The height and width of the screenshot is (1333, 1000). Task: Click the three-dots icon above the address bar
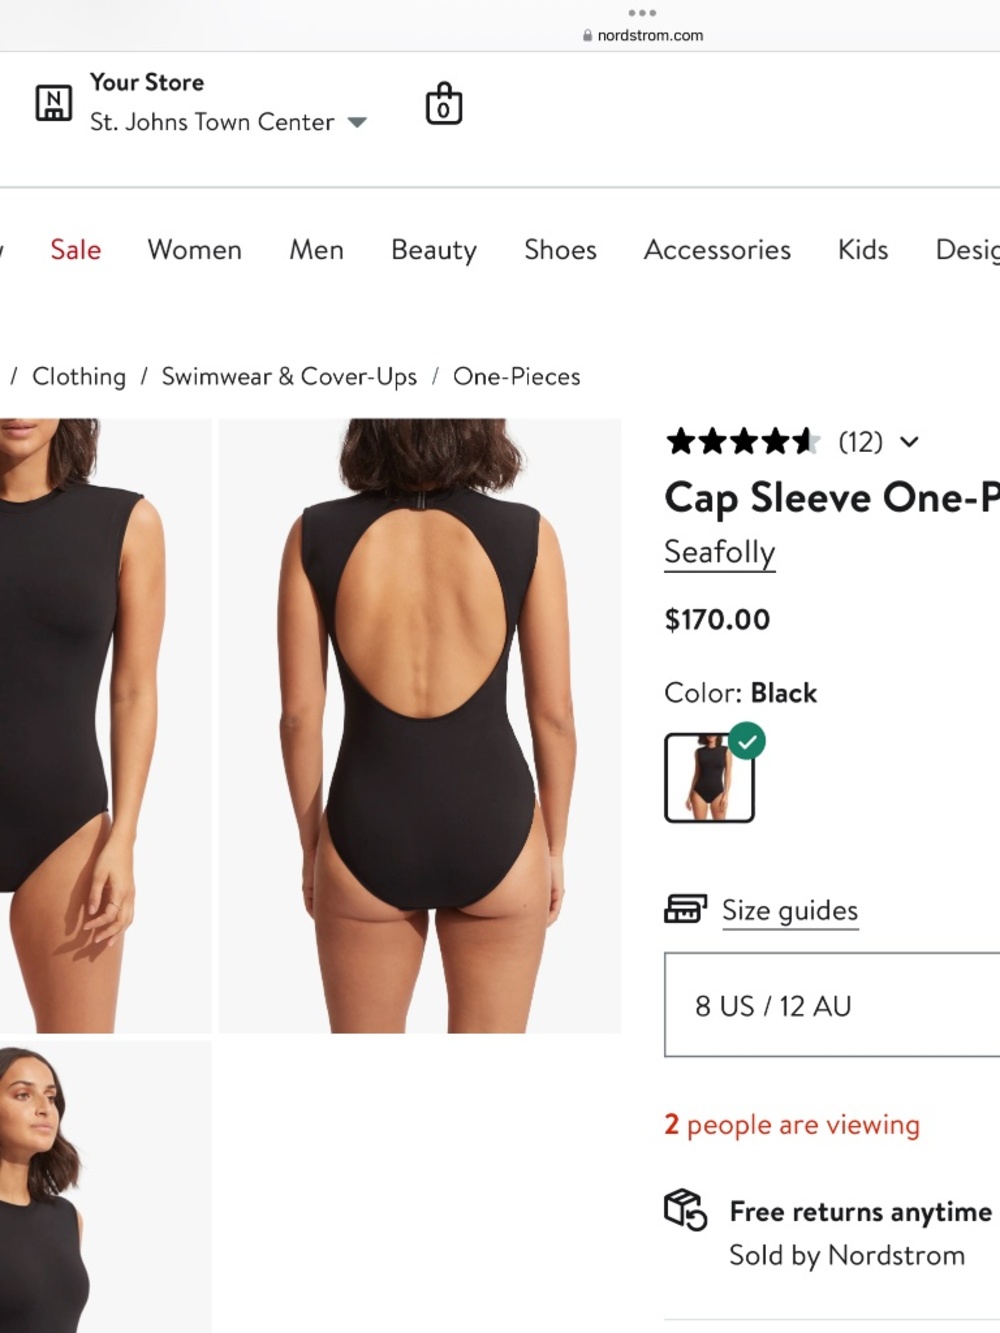coord(641,13)
